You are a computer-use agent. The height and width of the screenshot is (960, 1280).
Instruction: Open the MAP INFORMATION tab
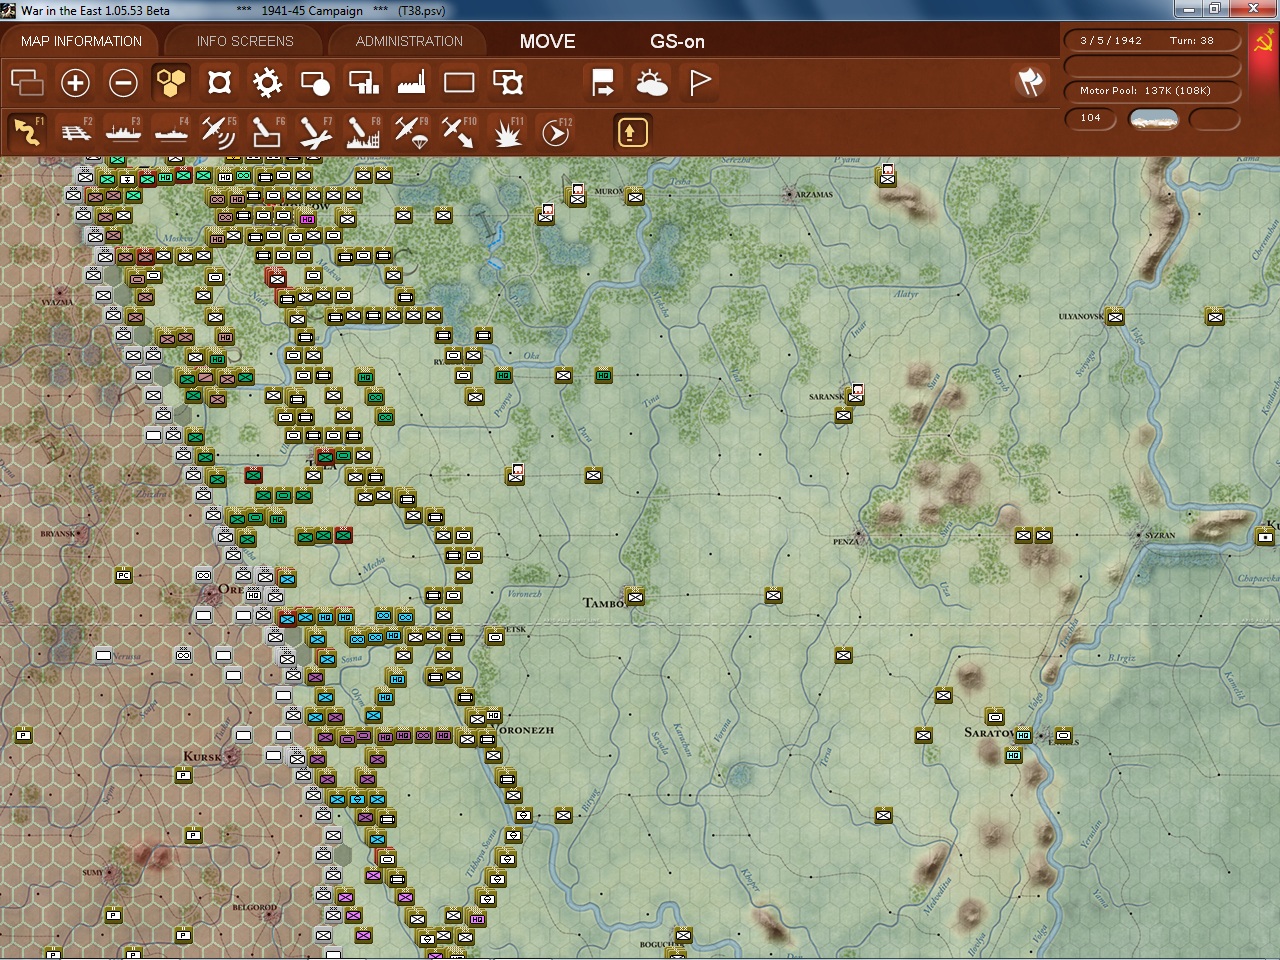[x=81, y=41]
